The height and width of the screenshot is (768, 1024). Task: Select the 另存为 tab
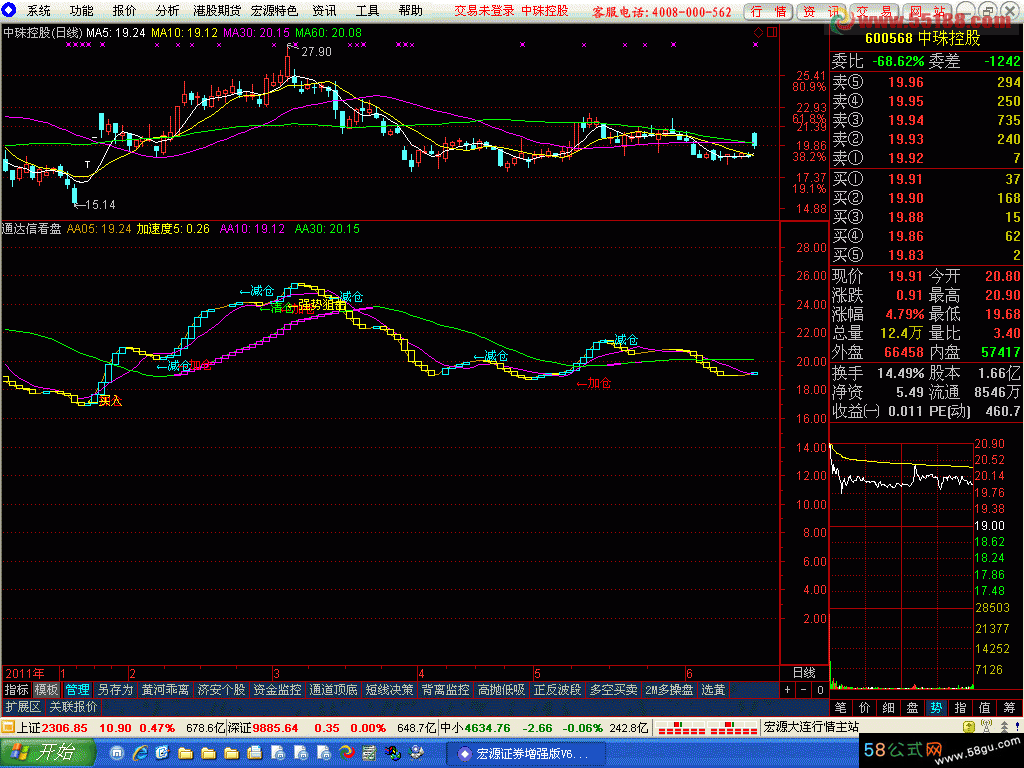point(116,690)
